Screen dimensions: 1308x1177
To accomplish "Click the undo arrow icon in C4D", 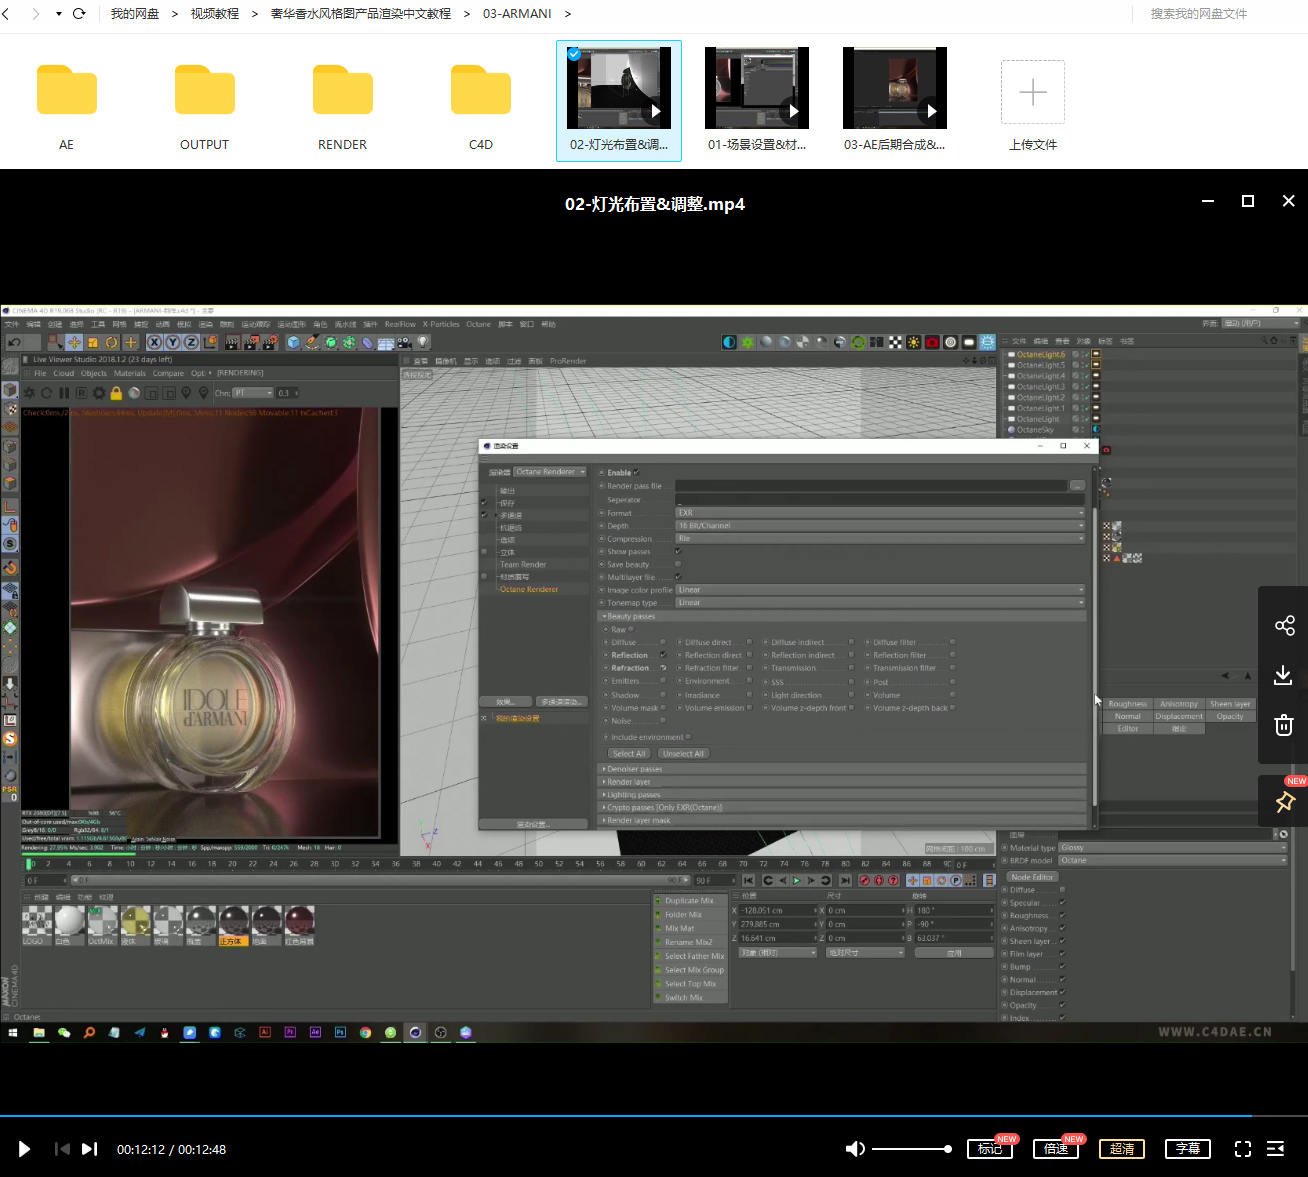I will 14,343.
